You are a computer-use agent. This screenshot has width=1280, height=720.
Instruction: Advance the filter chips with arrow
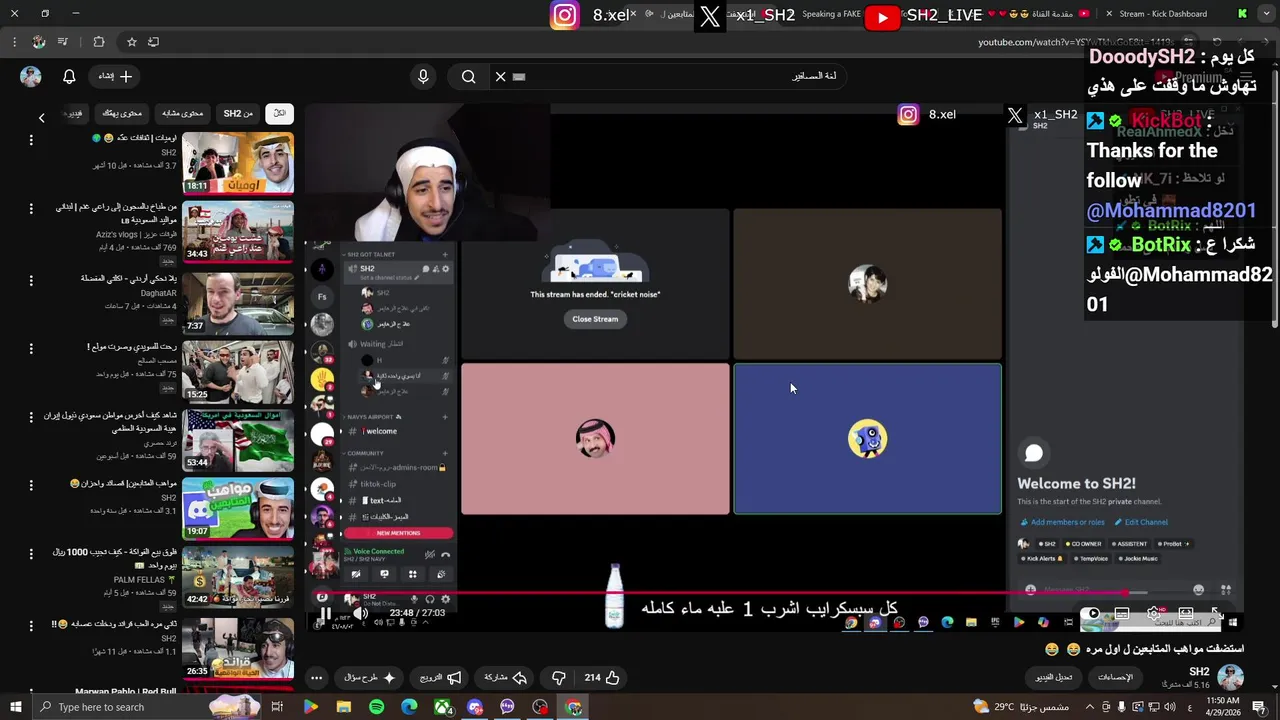pyautogui.click(x=41, y=117)
